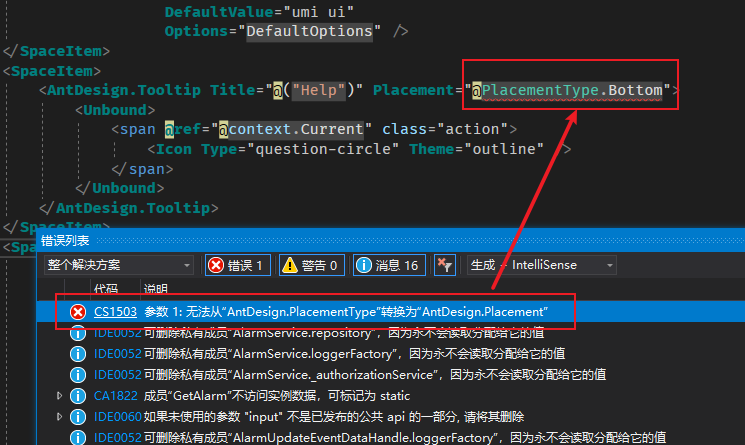Click info icon on _authorizationService row
Screen dimensions: 745x445
click(x=78, y=375)
